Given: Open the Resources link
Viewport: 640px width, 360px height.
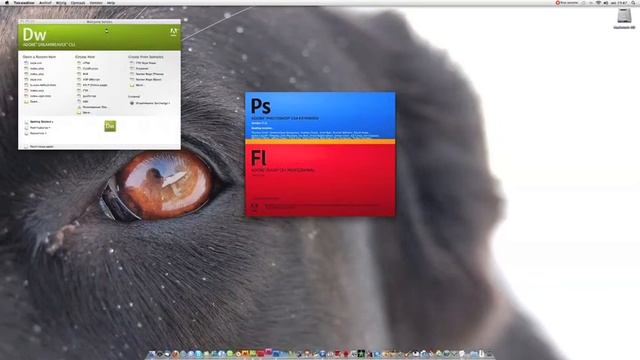Looking at the screenshot, I should (x=38, y=133).
